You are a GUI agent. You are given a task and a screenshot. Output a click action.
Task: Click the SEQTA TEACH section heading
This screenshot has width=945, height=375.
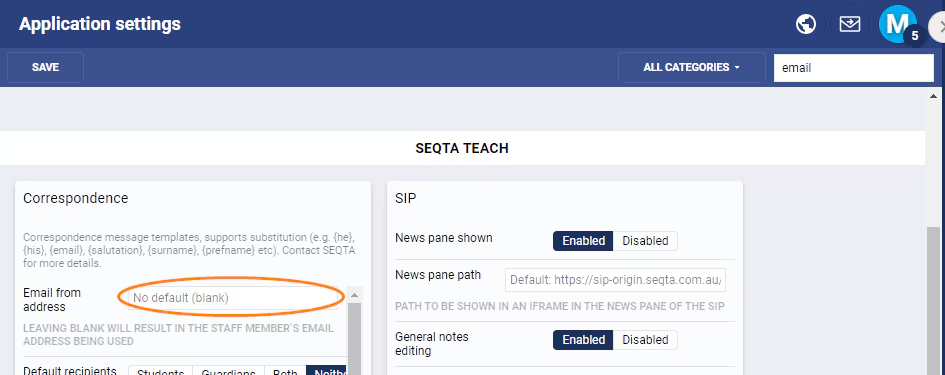pos(462,148)
